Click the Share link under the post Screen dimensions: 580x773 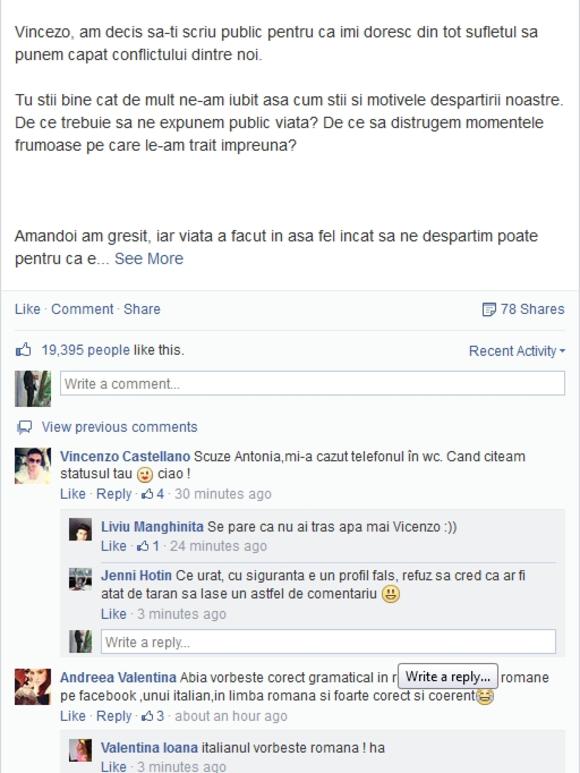coord(142,309)
